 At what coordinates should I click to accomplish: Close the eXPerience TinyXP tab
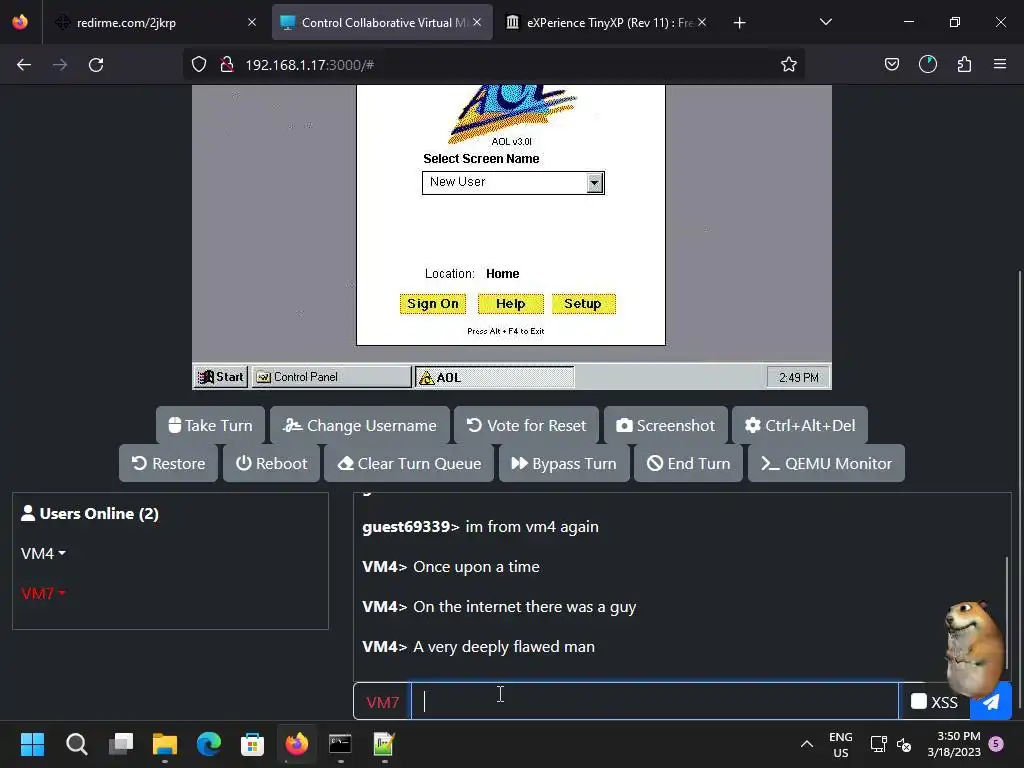coord(702,22)
